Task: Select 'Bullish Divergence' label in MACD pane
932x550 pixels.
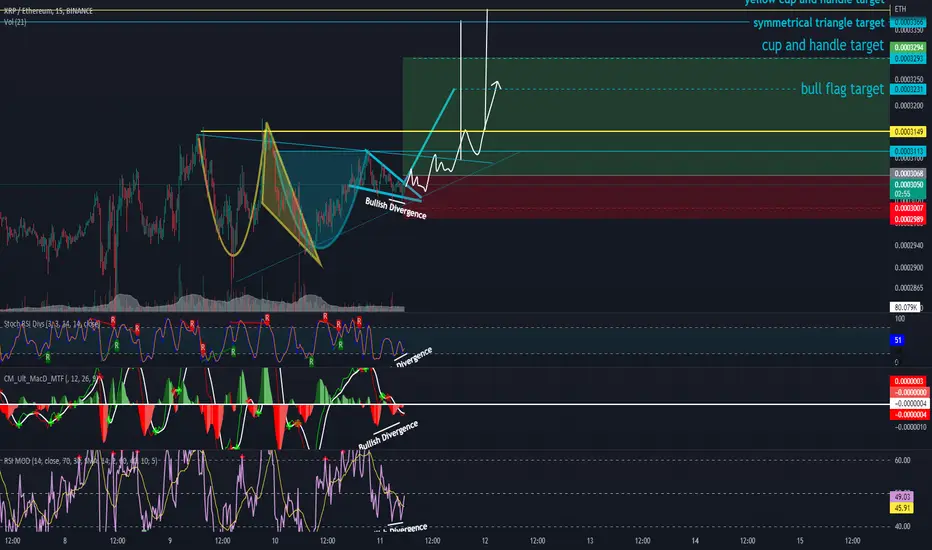Action: [x=388, y=435]
